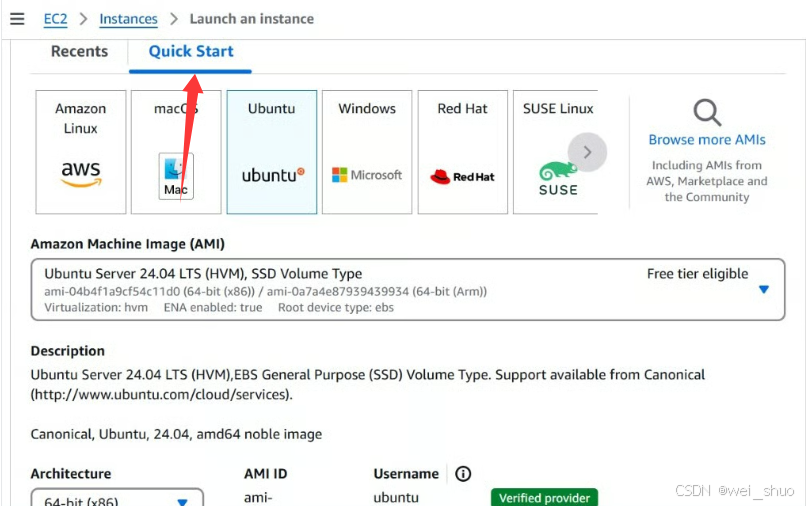
Task: Click the Architecture heading
Action: click(x=71, y=474)
